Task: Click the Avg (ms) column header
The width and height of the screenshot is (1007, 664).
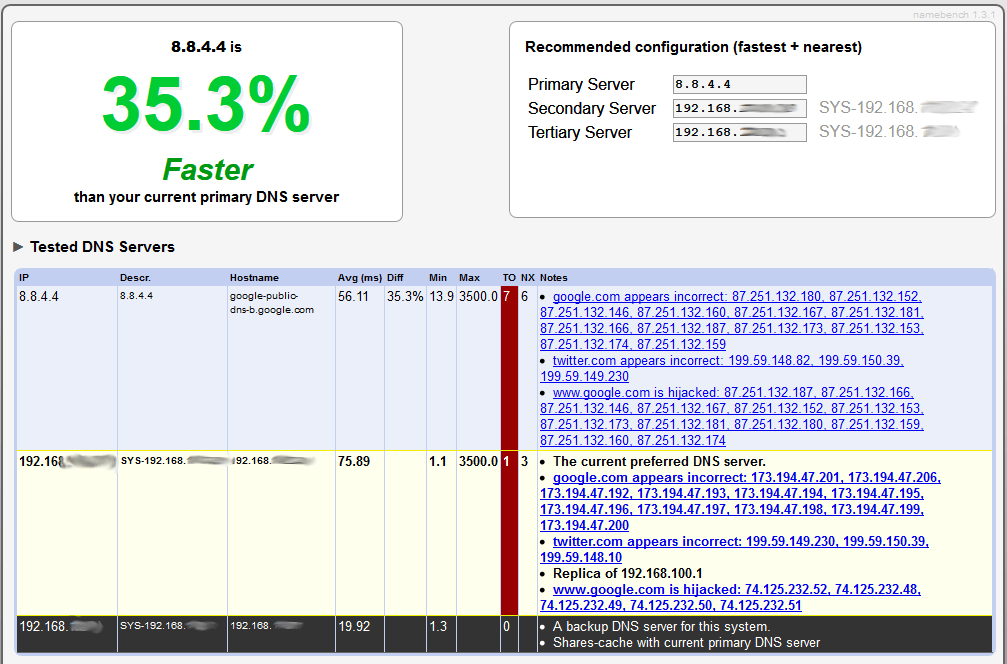Action: (x=360, y=277)
